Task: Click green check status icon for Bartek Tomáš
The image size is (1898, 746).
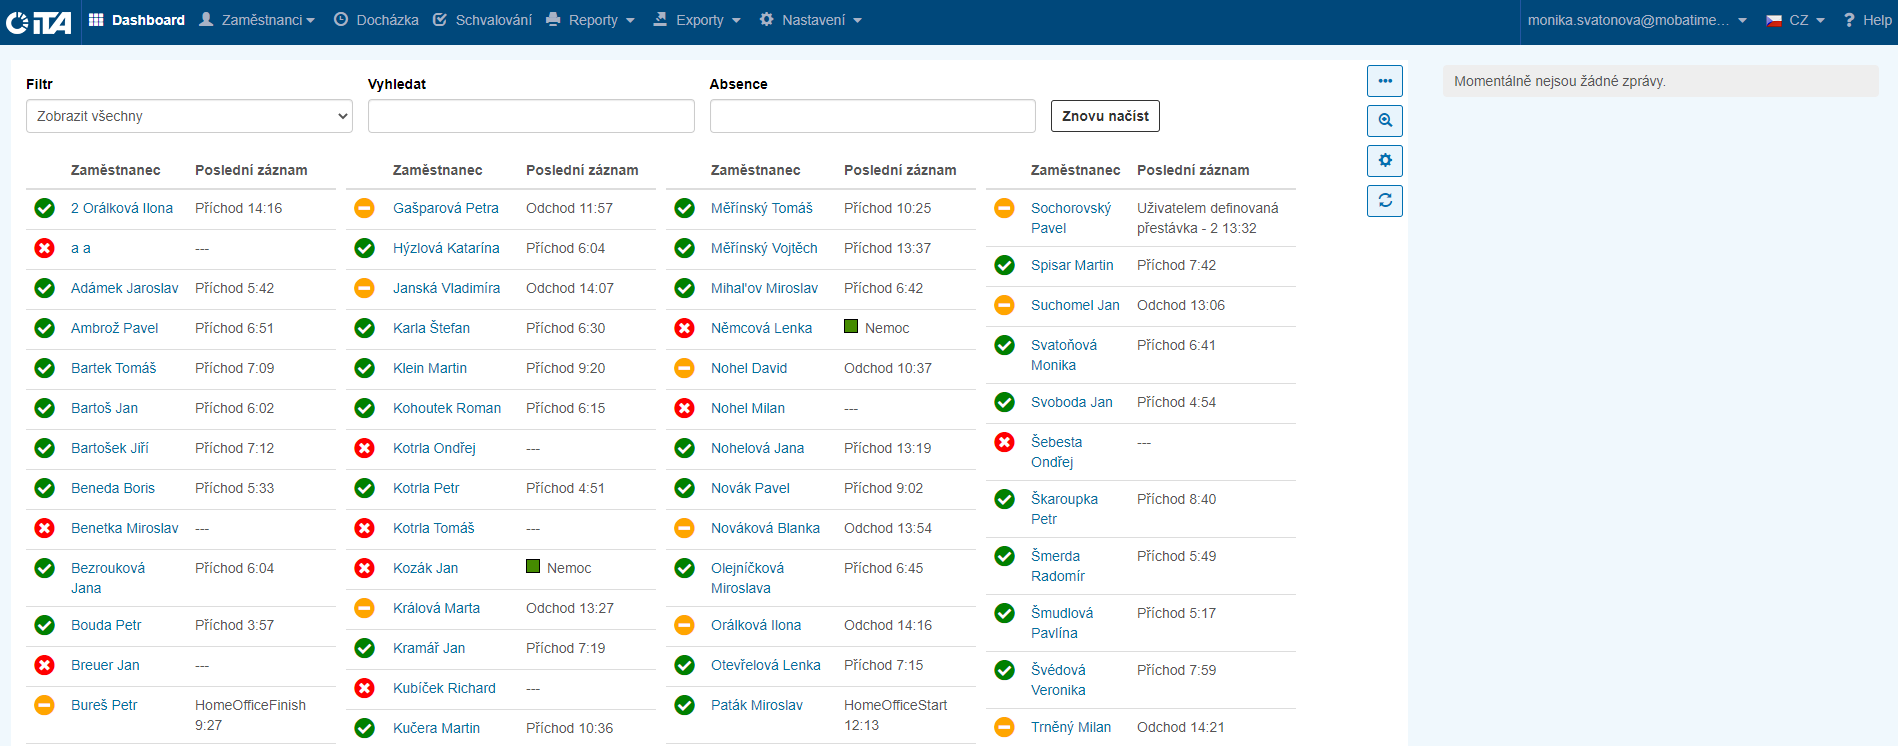Action: click(x=45, y=368)
